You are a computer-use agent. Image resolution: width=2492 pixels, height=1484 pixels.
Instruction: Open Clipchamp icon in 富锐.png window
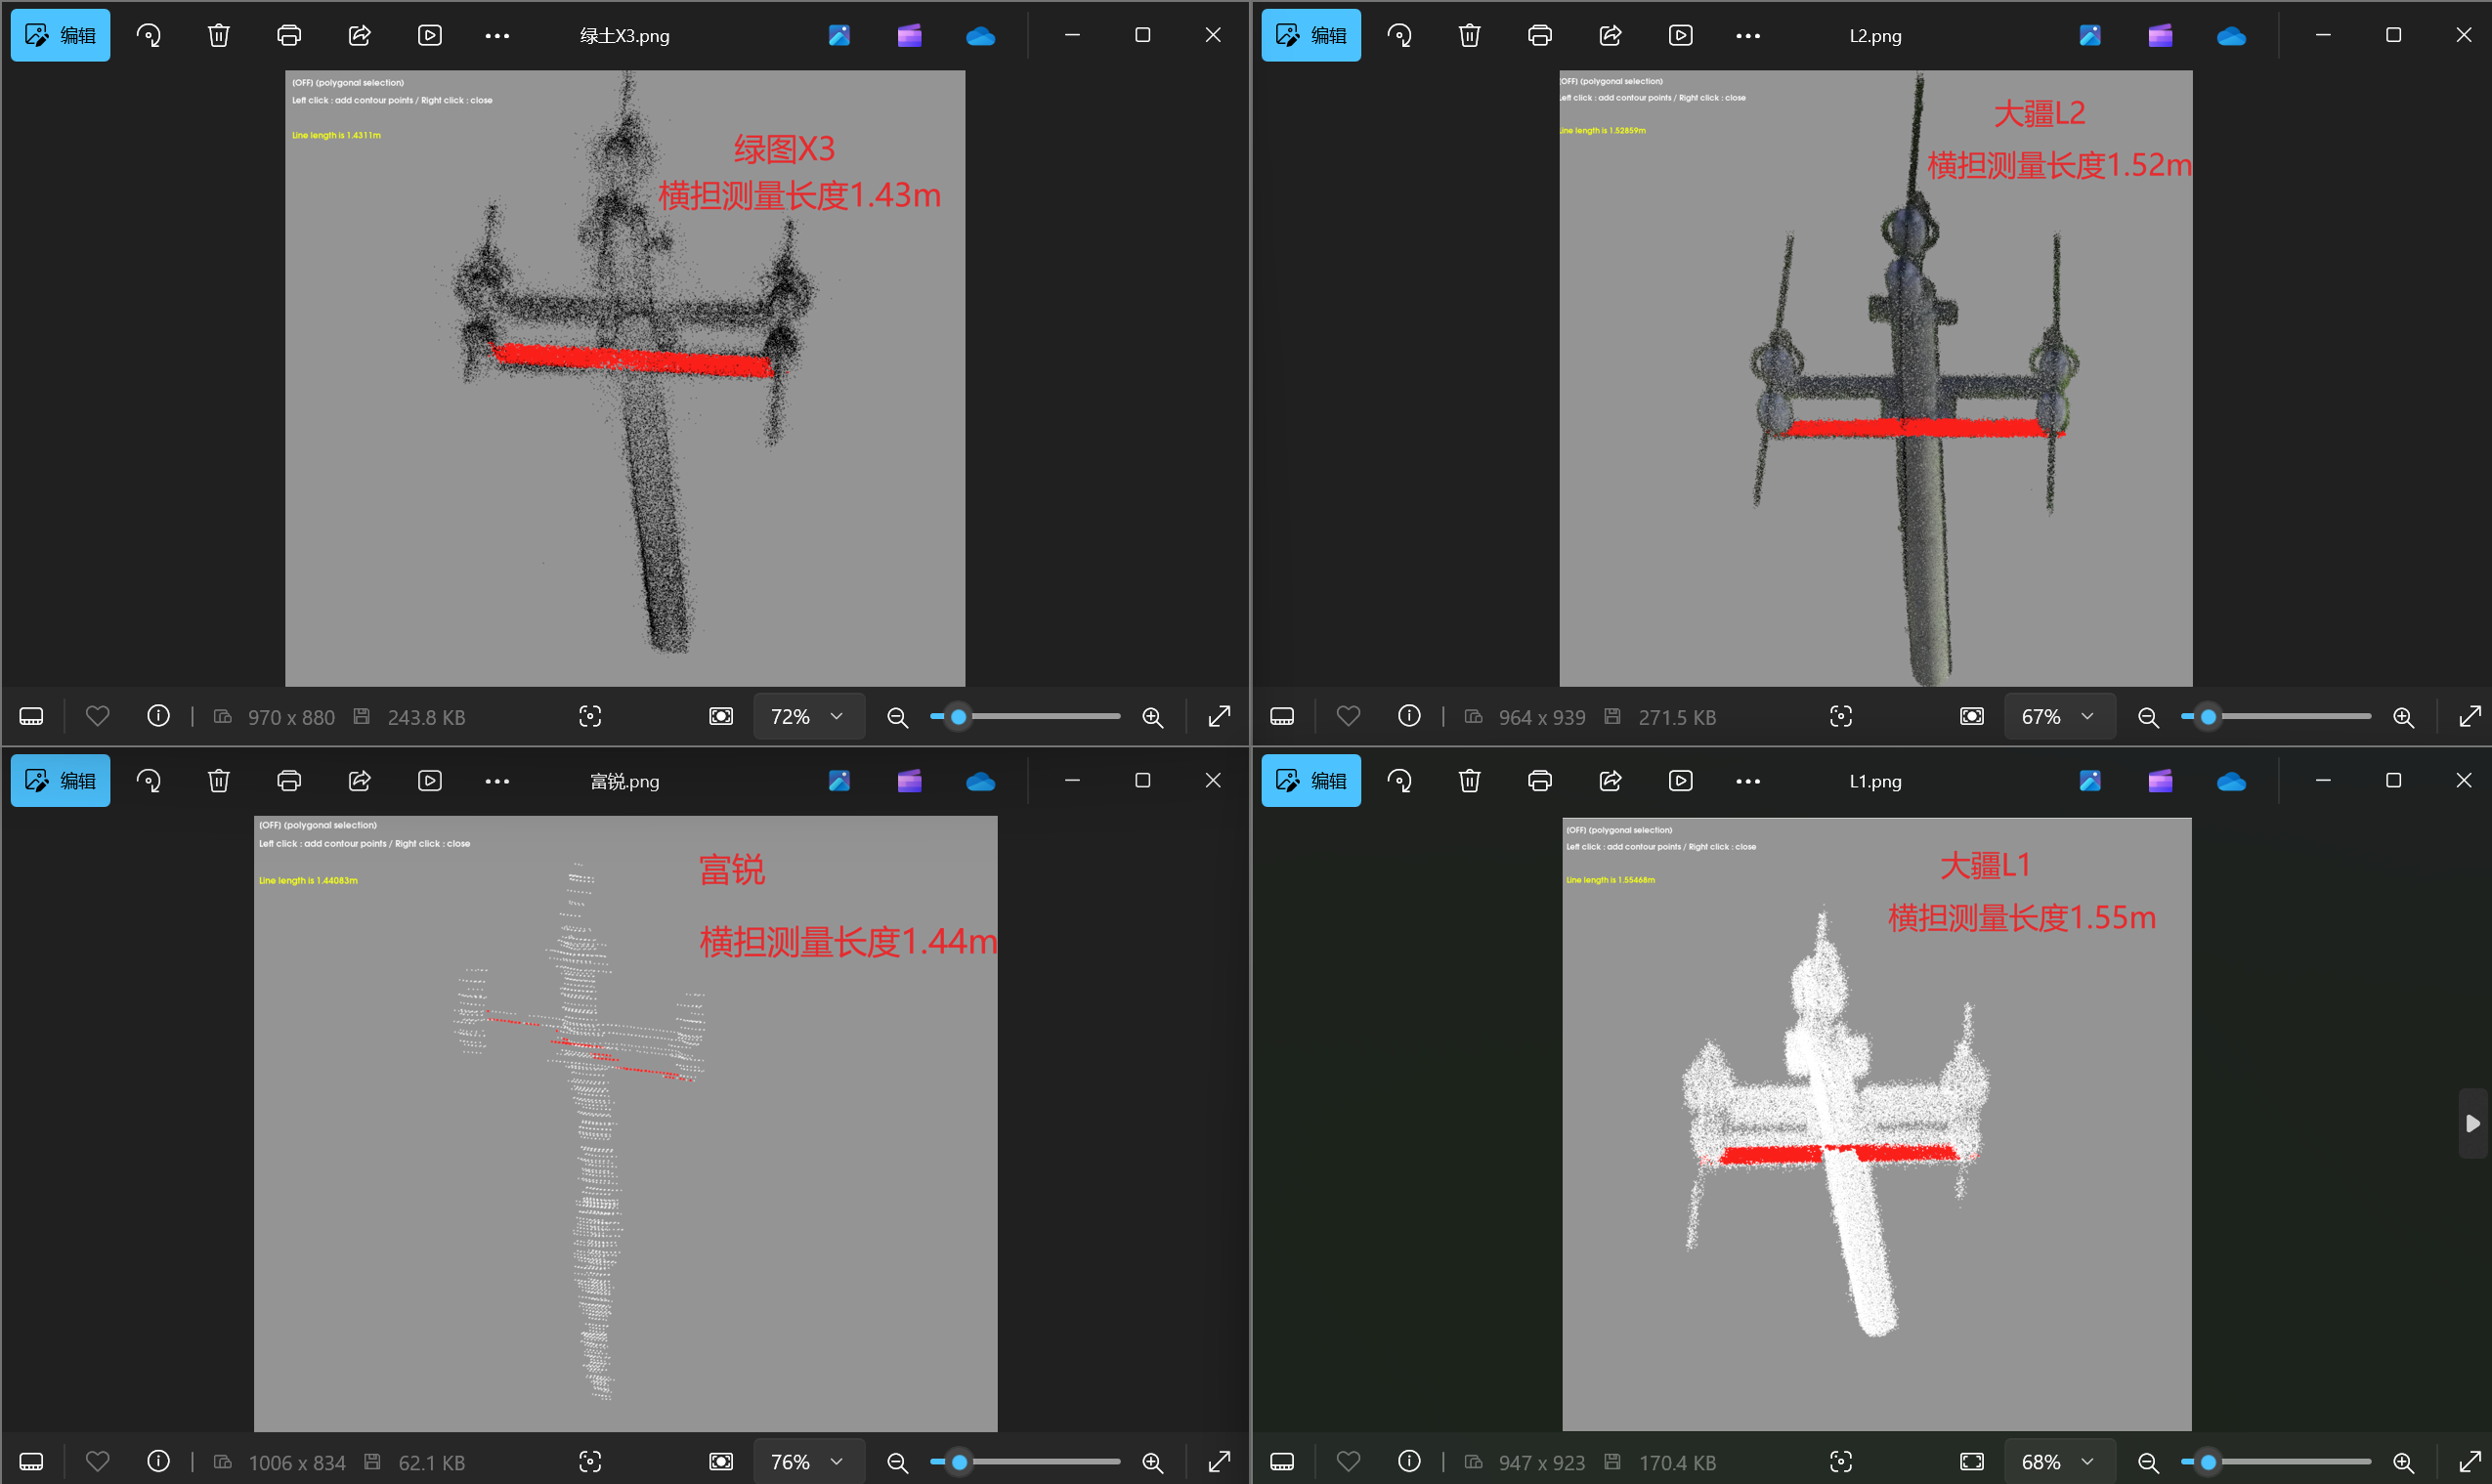[909, 781]
